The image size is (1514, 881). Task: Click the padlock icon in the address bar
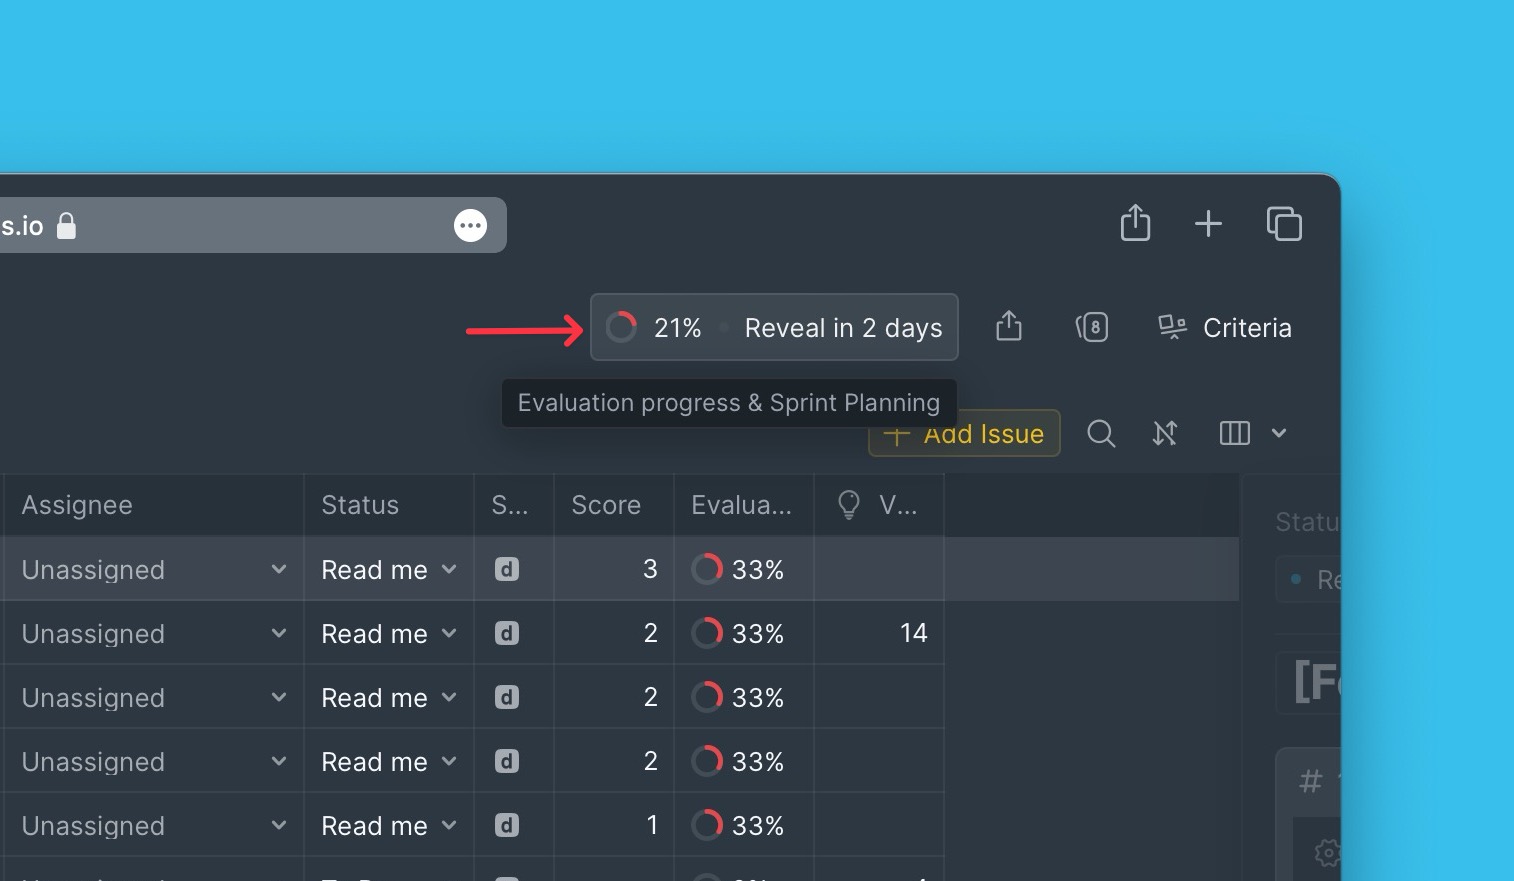coord(66,225)
